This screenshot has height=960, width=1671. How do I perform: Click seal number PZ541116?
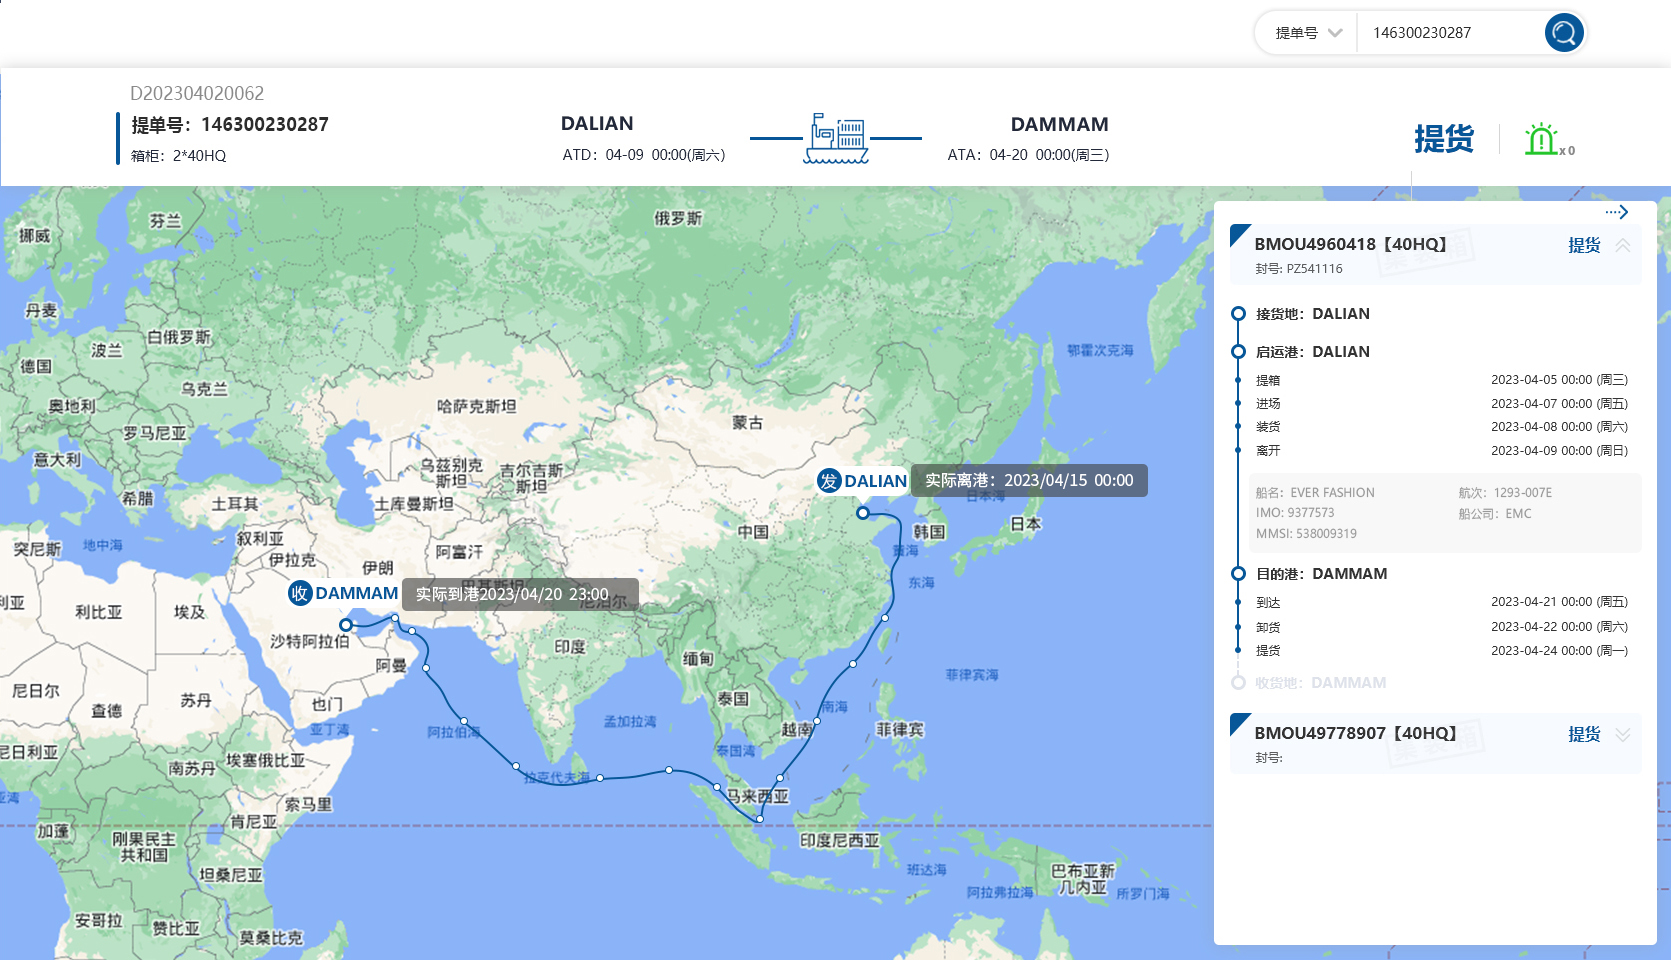1314,269
